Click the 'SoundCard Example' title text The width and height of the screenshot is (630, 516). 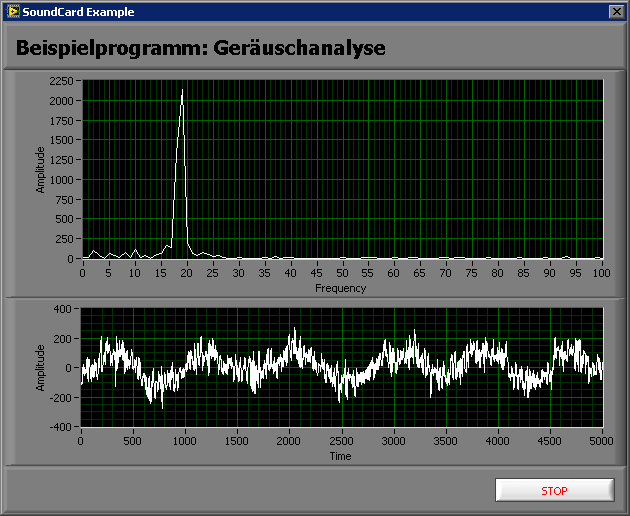[x=78, y=12]
